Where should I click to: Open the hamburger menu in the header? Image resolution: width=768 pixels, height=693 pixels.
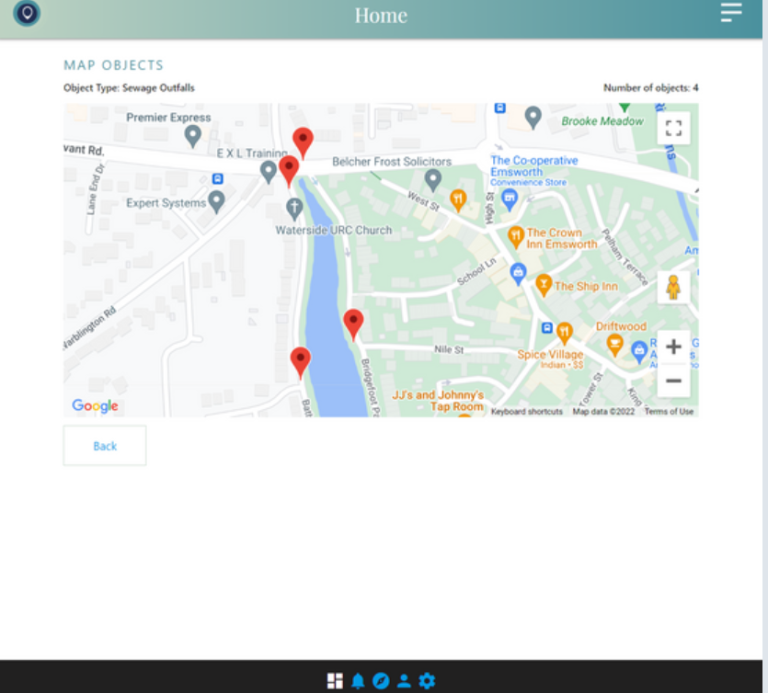tap(731, 12)
